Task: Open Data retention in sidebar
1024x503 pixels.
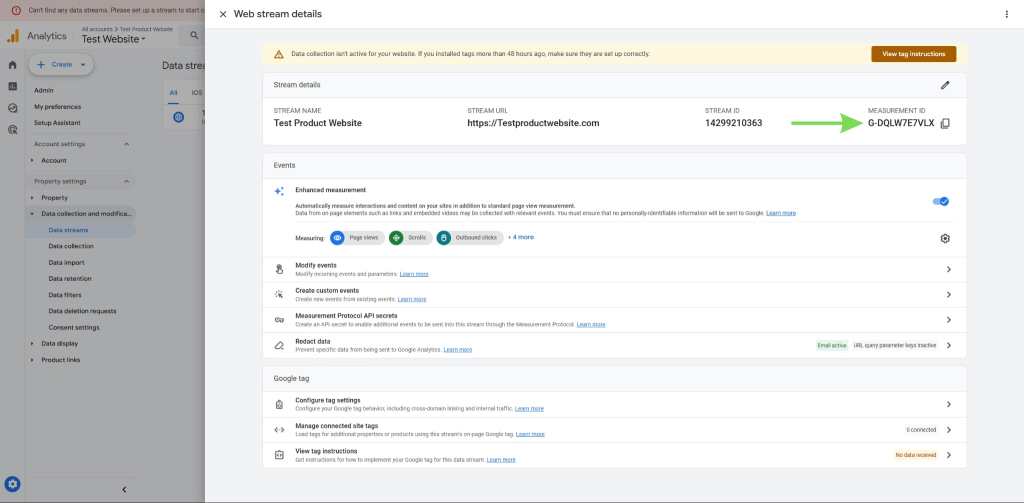Action: point(70,279)
